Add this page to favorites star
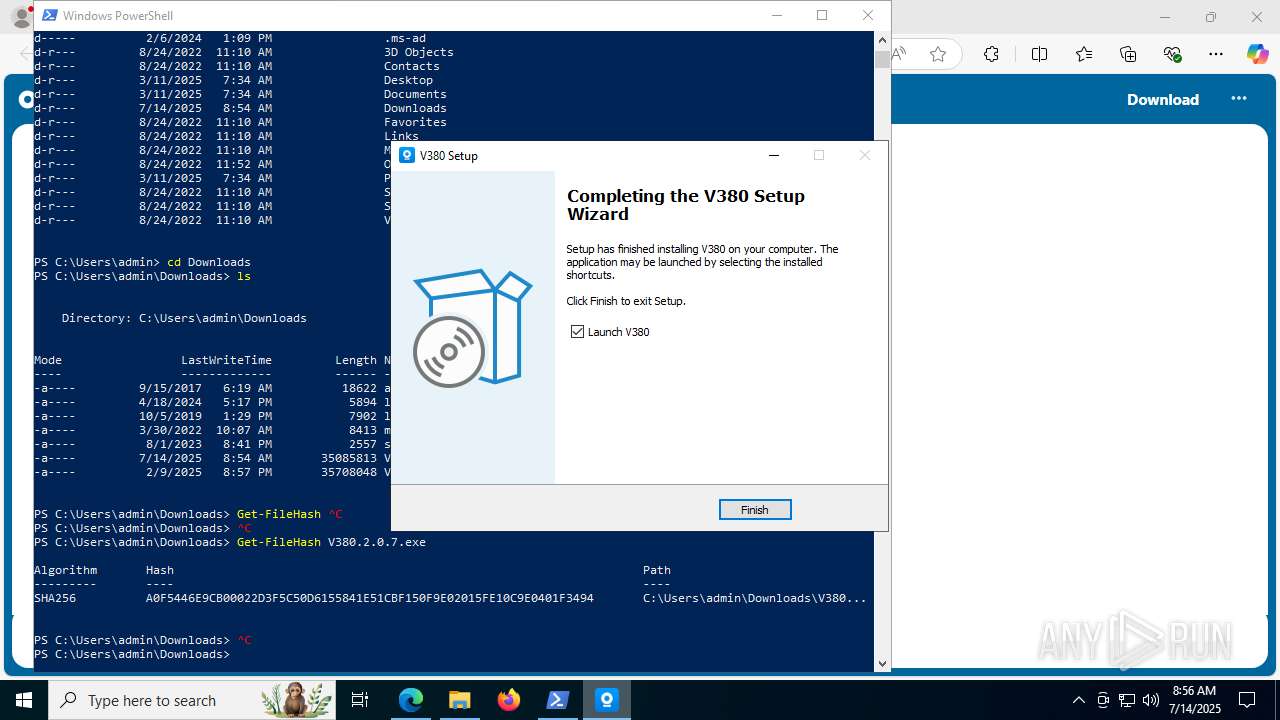This screenshot has height=720, width=1280. tap(938, 54)
